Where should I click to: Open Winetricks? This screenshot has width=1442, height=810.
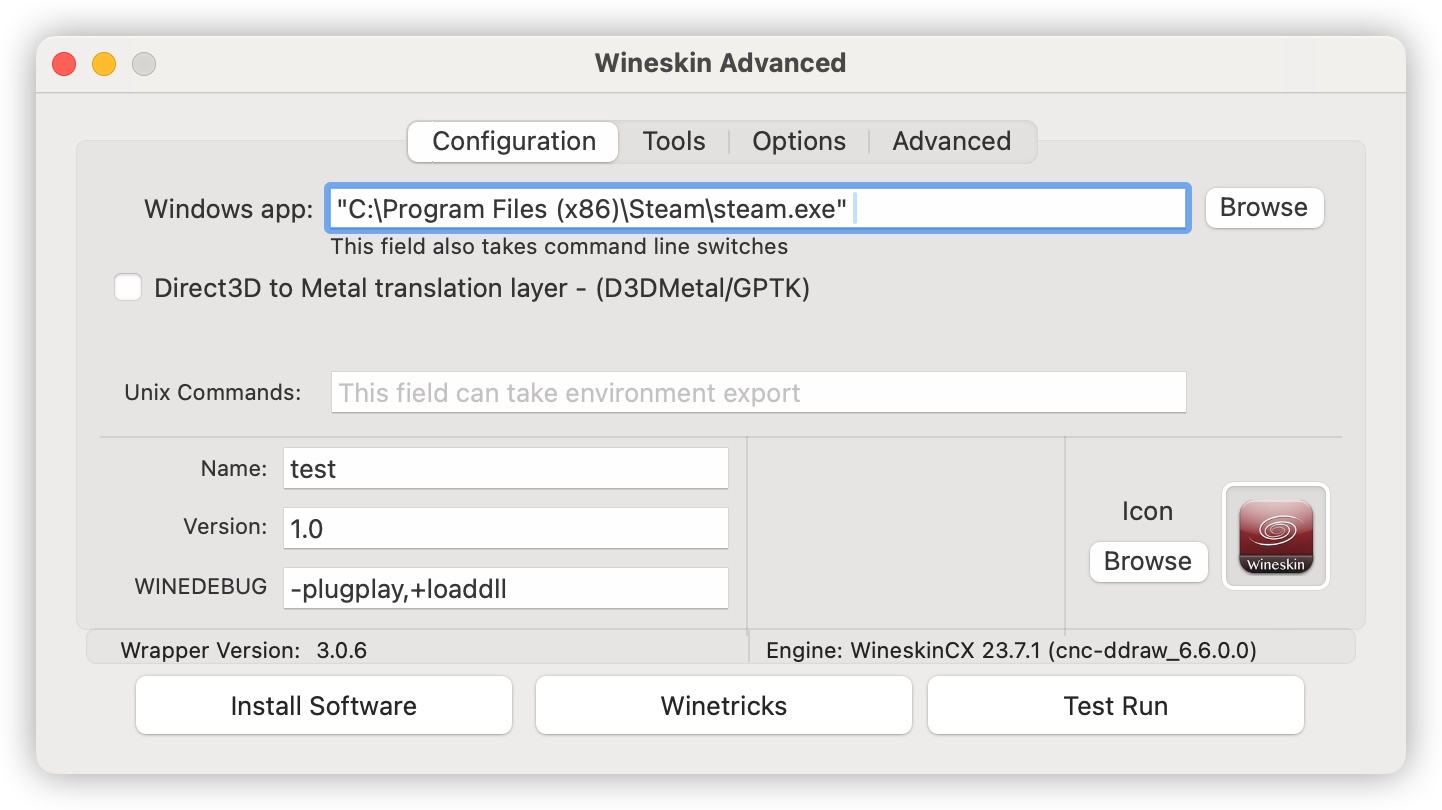[x=723, y=705]
